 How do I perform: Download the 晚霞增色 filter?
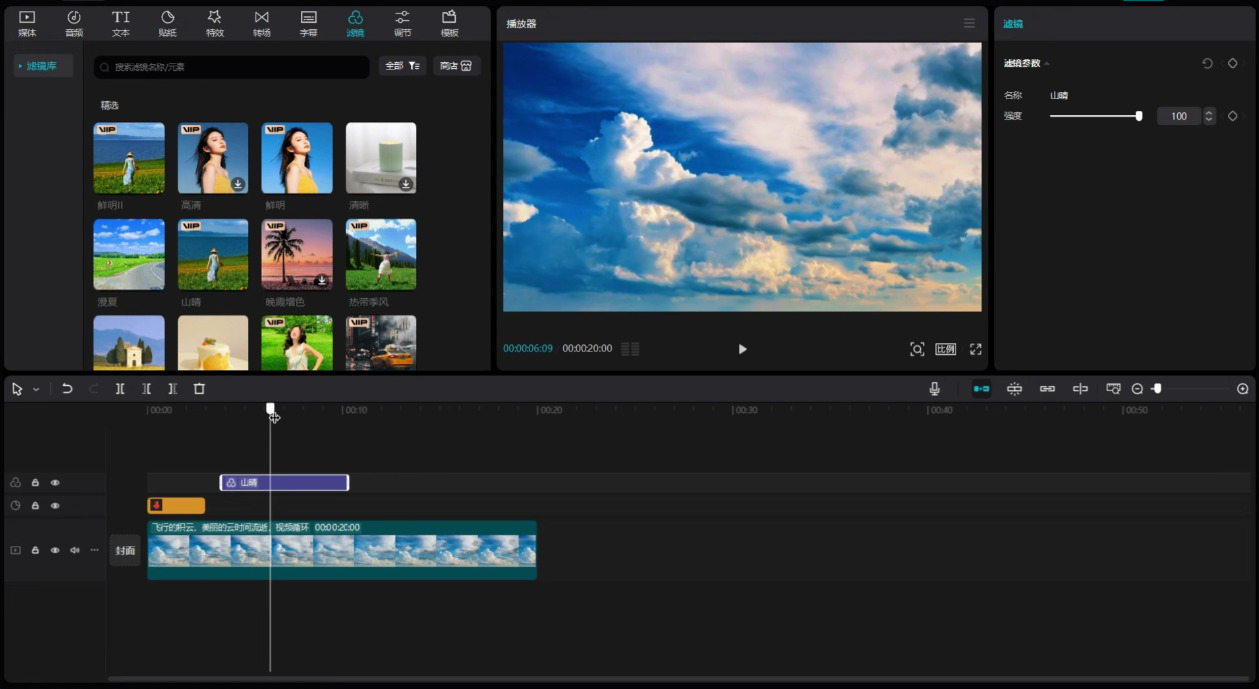tap(322, 281)
